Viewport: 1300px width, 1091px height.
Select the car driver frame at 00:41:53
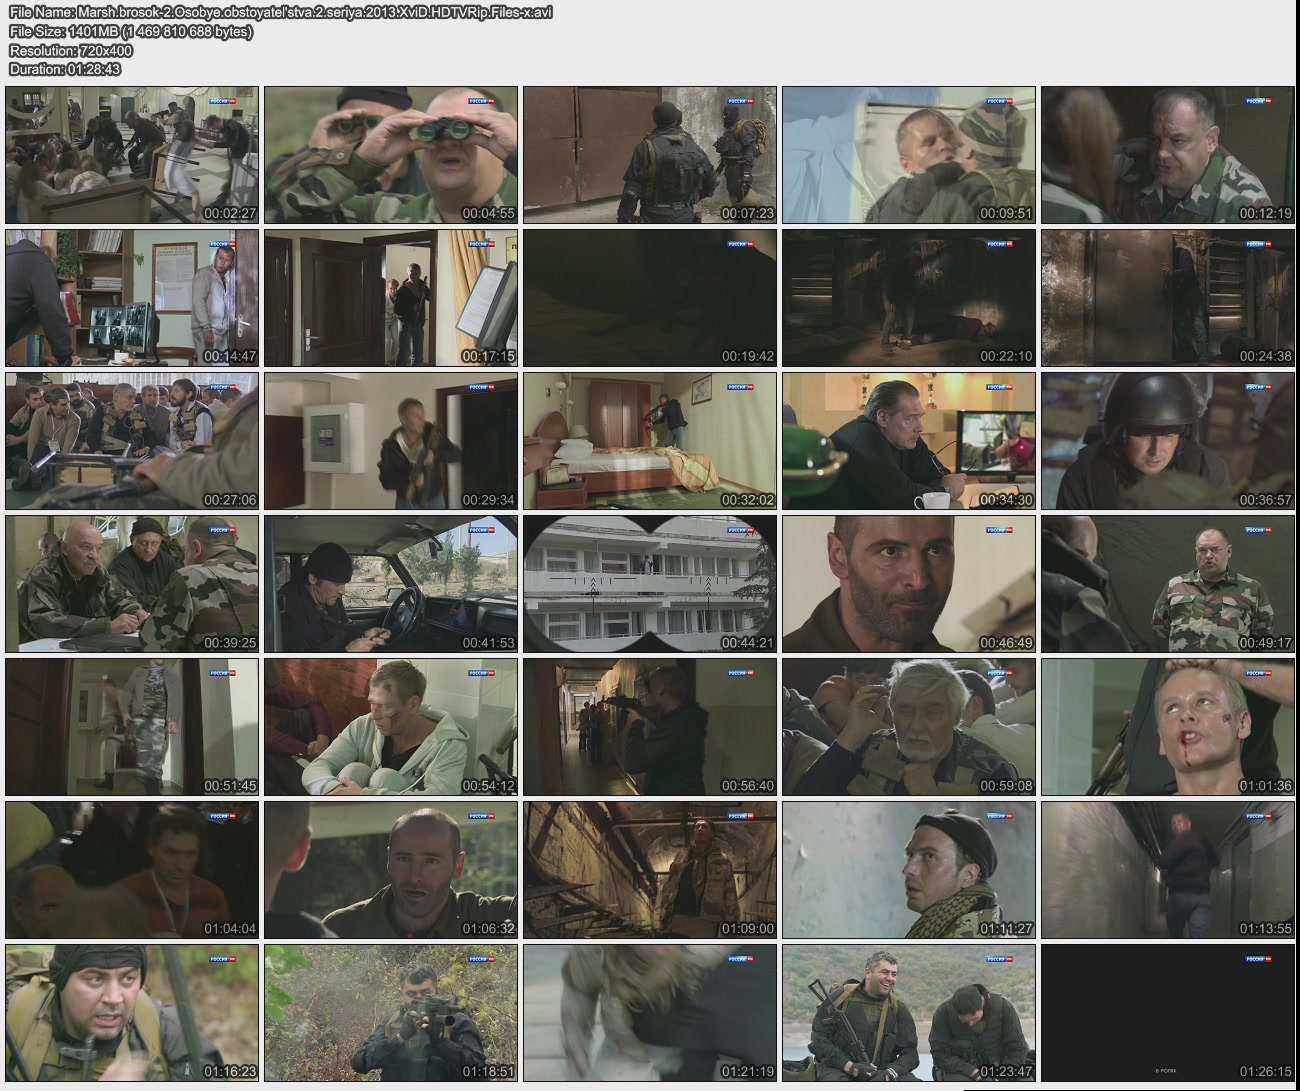(x=391, y=584)
